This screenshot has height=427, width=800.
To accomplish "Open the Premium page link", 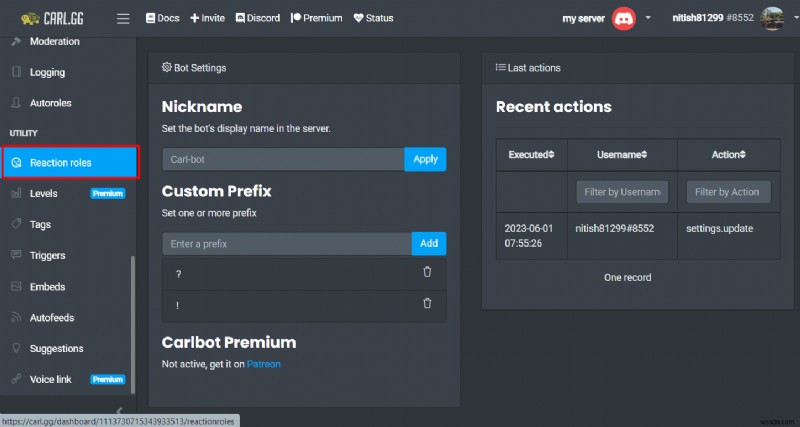I will (317, 18).
